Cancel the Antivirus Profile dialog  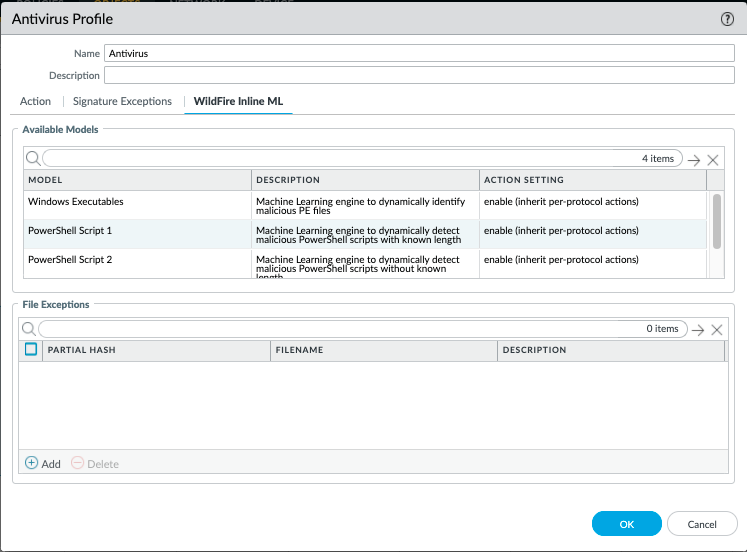point(701,524)
